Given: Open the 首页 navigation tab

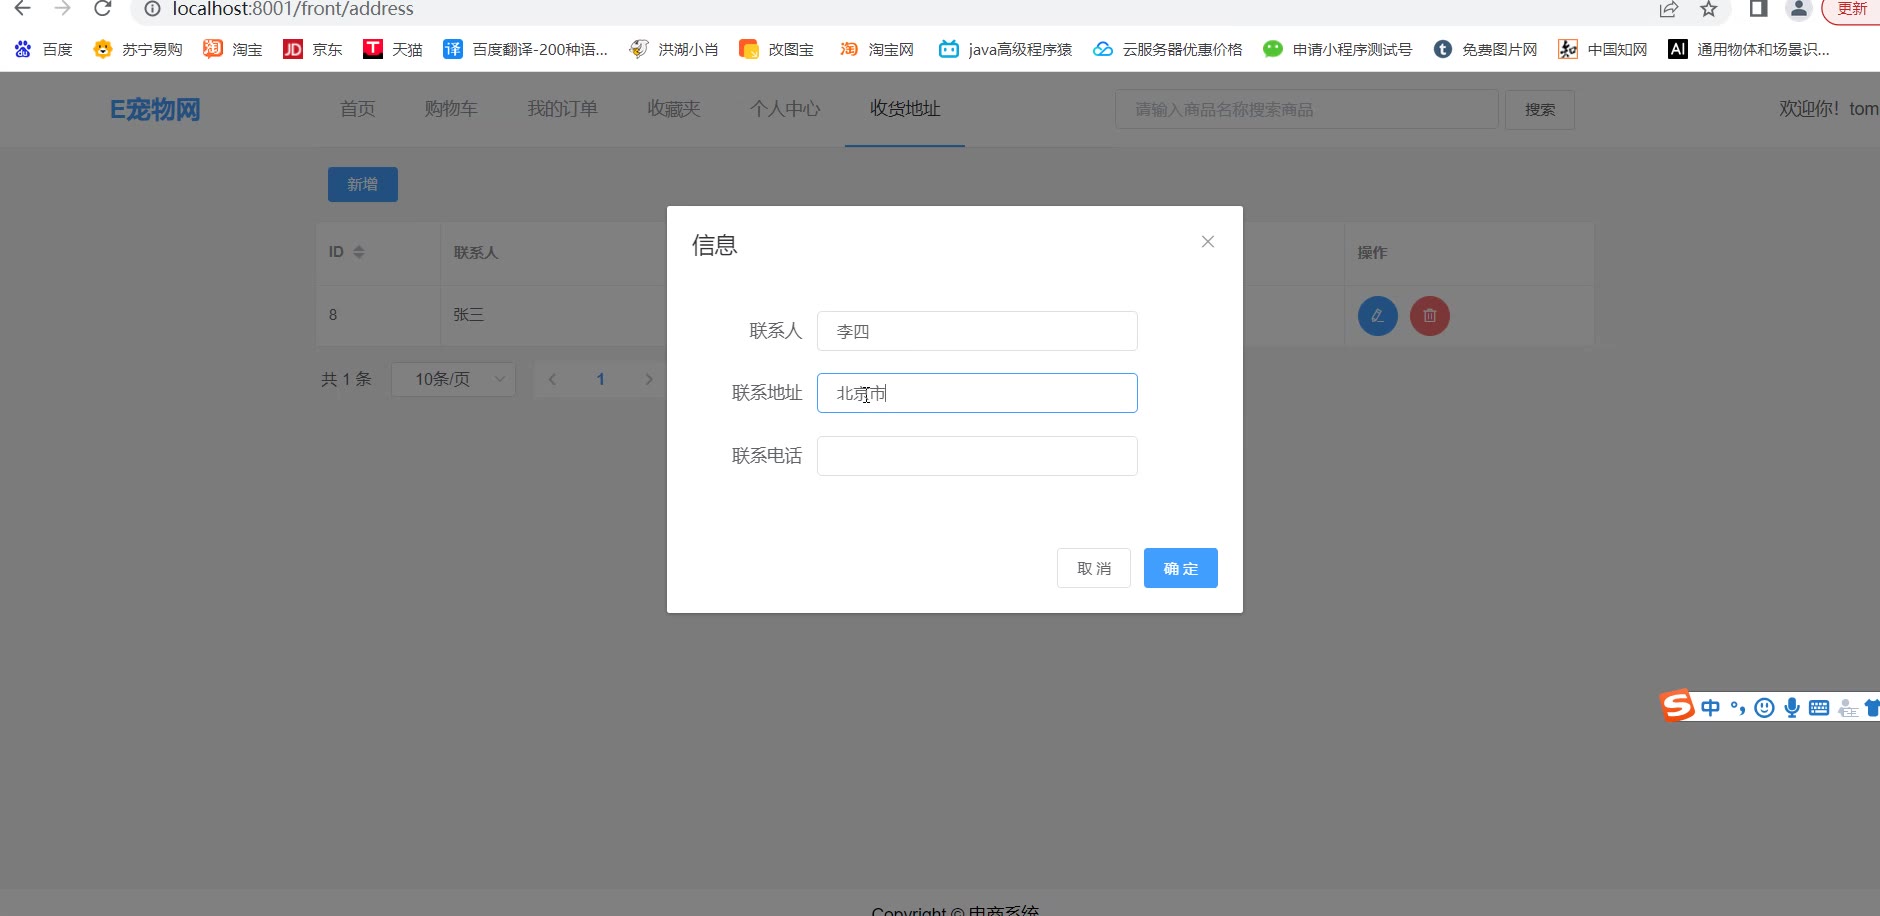Looking at the screenshot, I should (358, 109).
